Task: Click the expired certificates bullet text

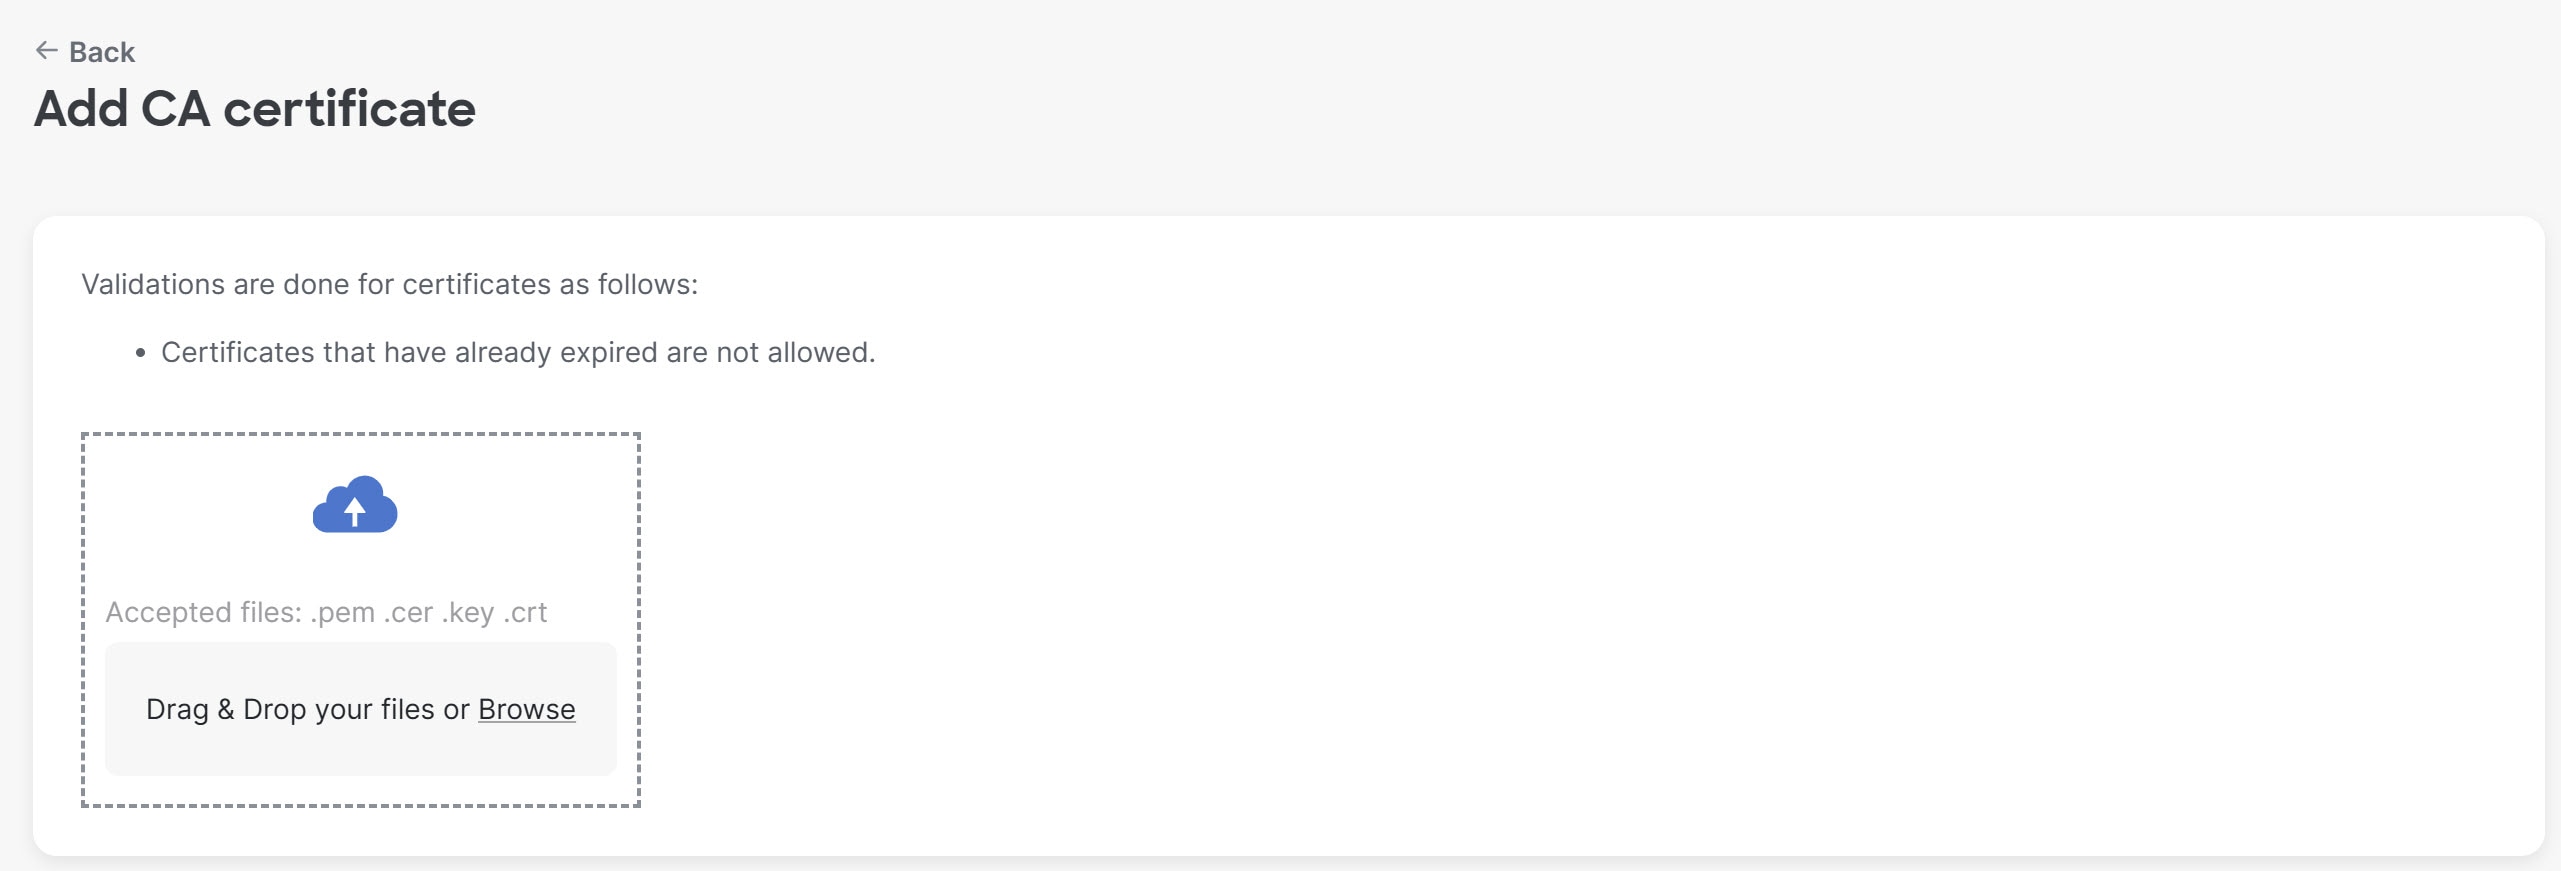Action: pyautogui.click(x=517, y=353)
